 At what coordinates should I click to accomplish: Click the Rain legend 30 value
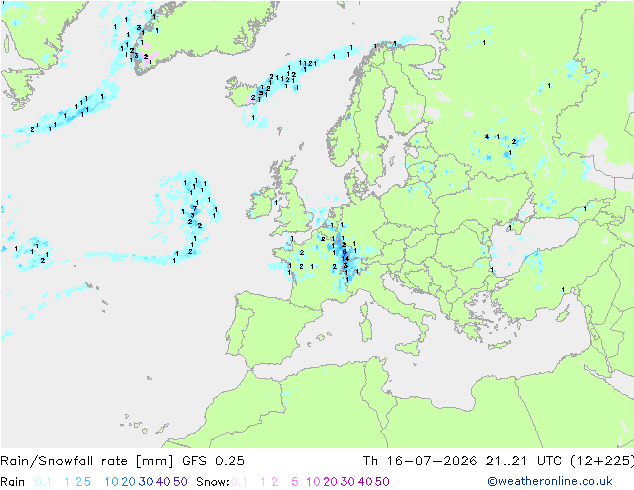click(x=146, y=482)
